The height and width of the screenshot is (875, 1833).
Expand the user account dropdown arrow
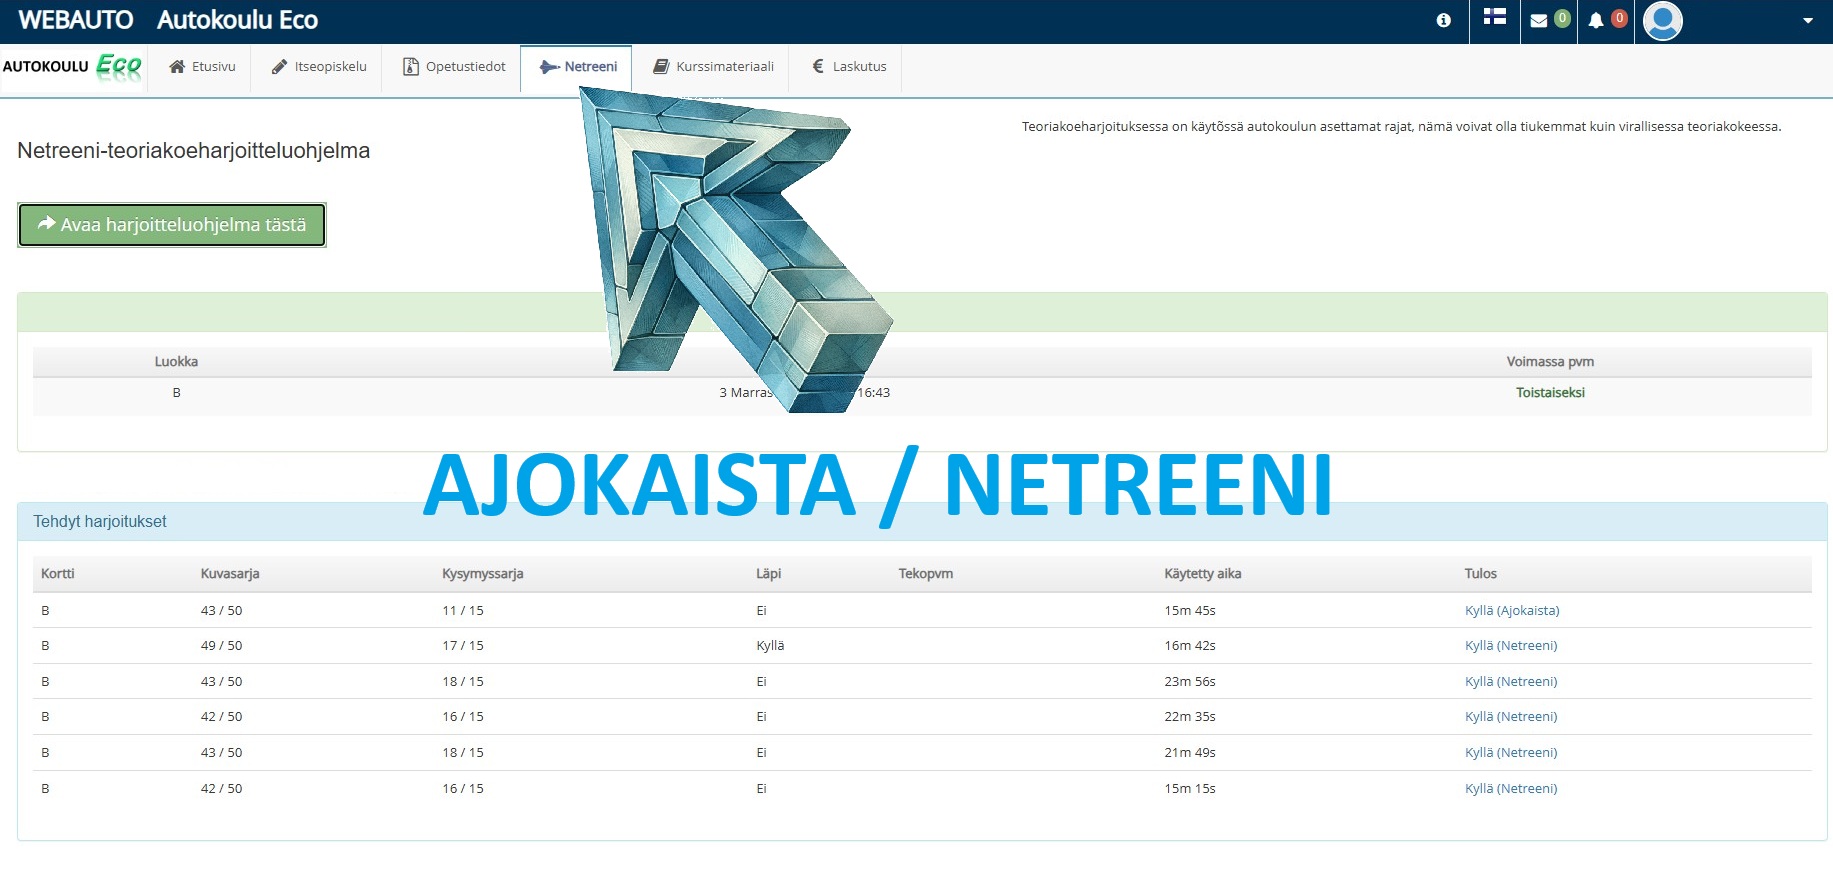click(1807, 21)
